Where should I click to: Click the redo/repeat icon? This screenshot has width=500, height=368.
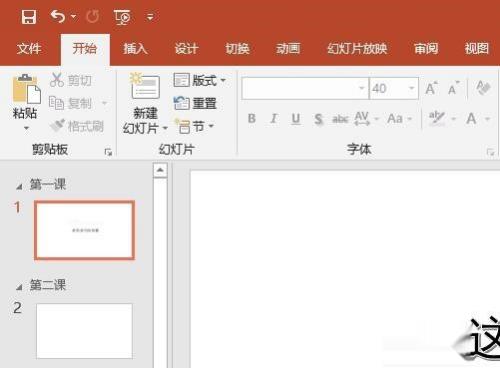pyautogui.click(x=92, y=16)
